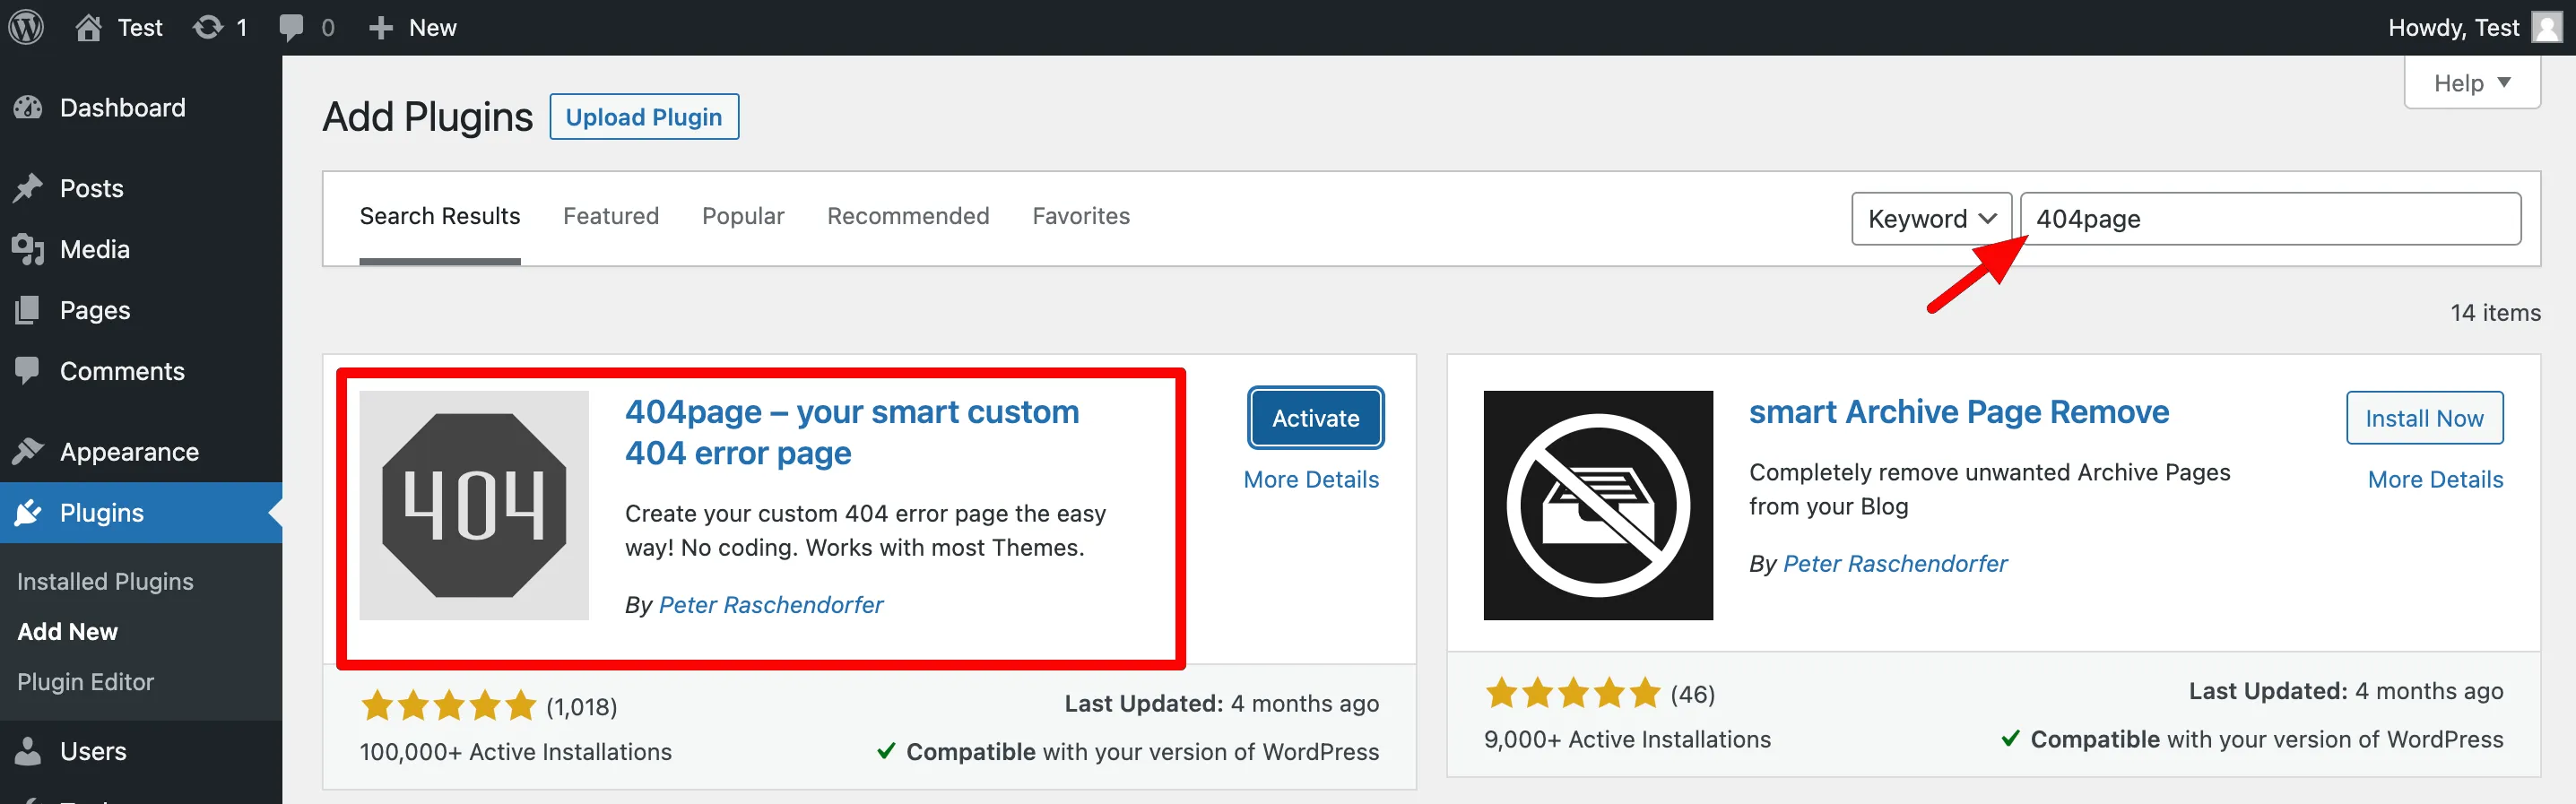Open the updates refresh icon

click(208, 27)
